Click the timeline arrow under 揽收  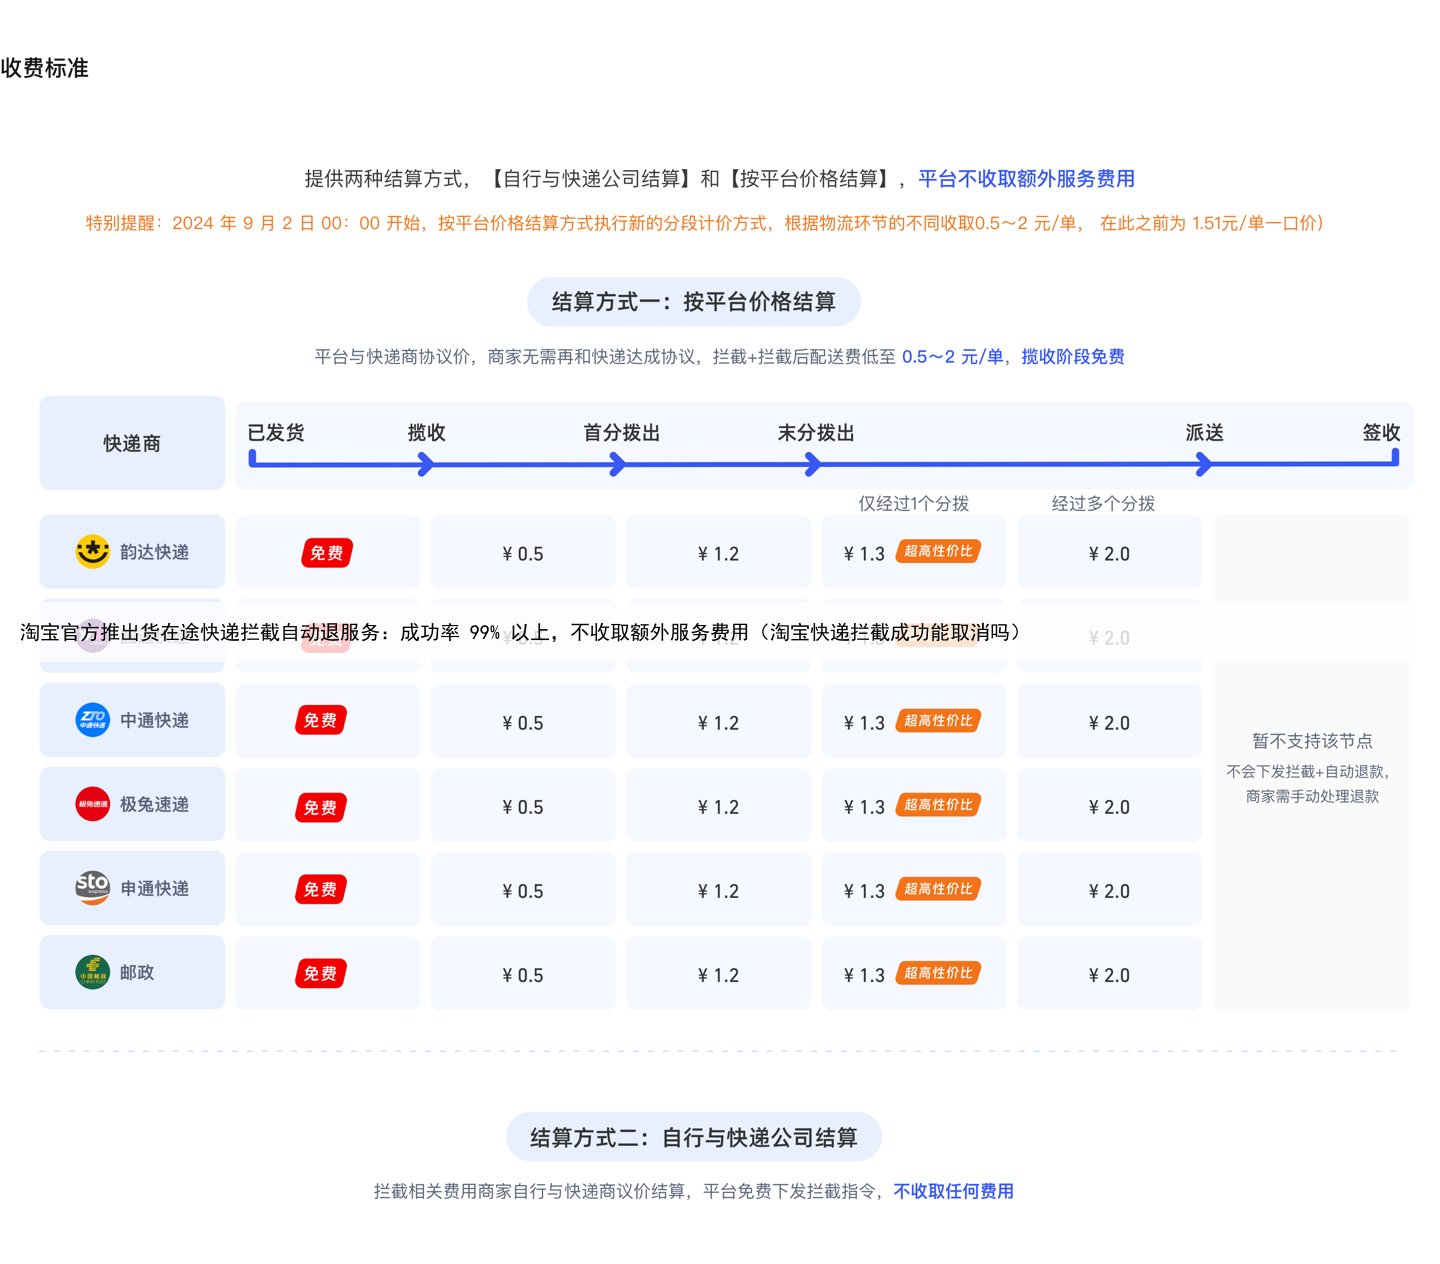pos(426,464)
